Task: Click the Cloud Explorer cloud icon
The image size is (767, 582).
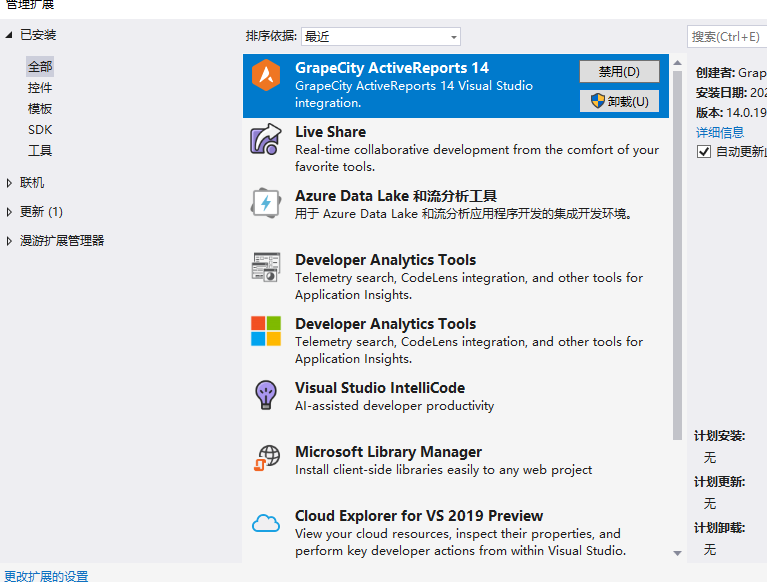Action: tap(266, 523)
